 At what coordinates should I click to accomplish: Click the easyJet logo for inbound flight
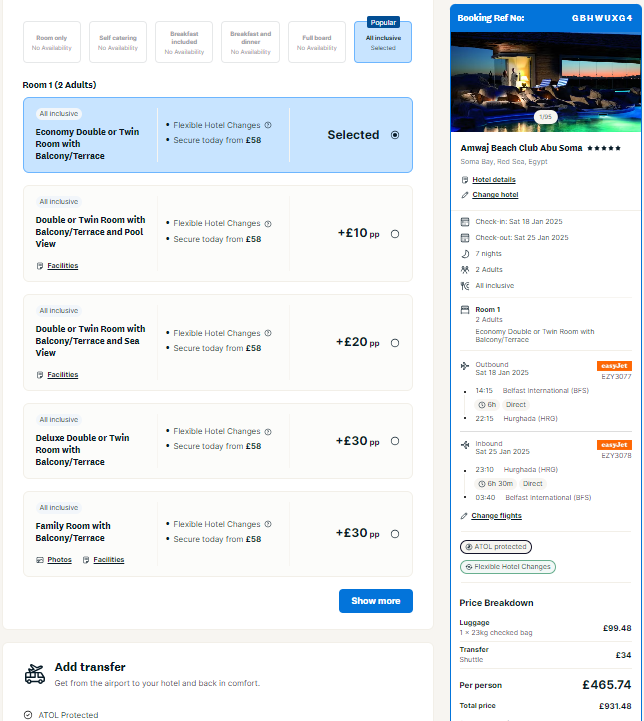coord(614,445)
